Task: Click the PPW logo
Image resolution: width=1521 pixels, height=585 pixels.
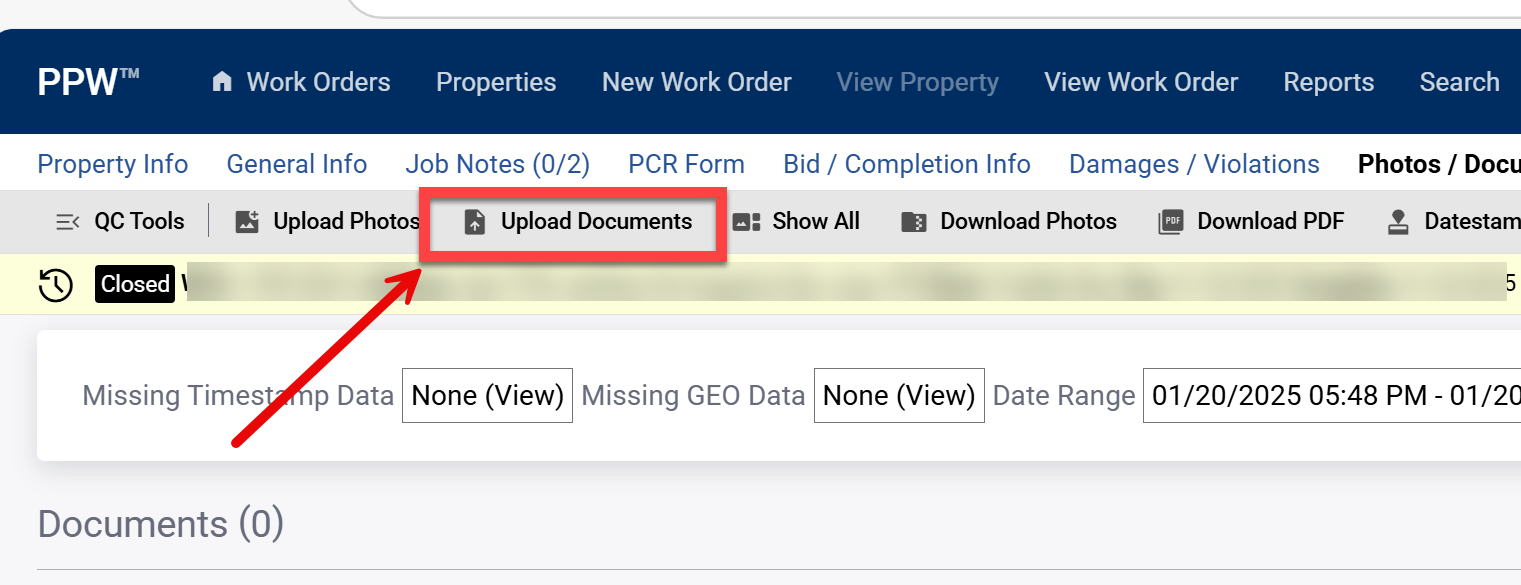Action: click(x=88, y=82)
